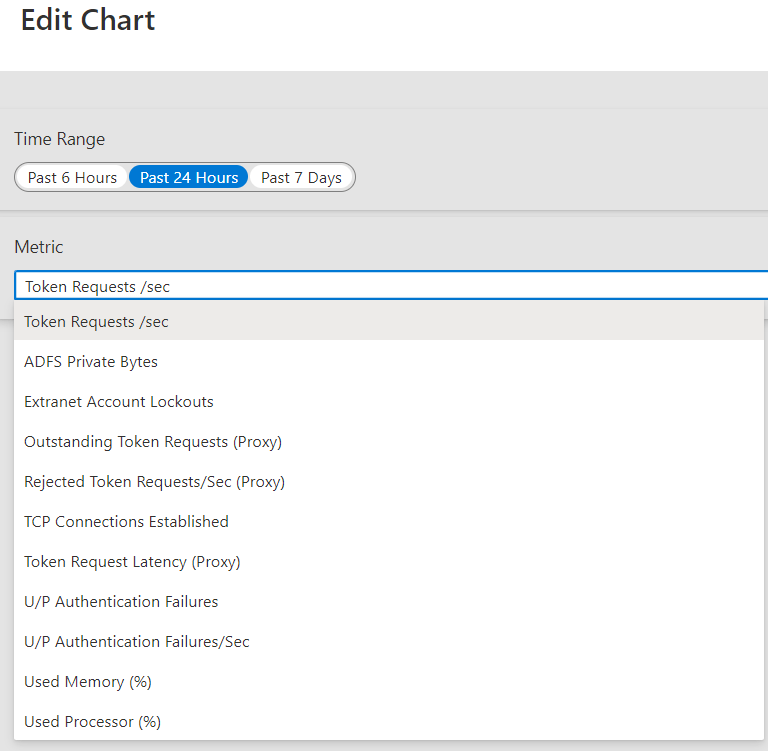Screen dimensions: 768x751
Task: Click the Metric field label
Action: [x=39, y=247]
